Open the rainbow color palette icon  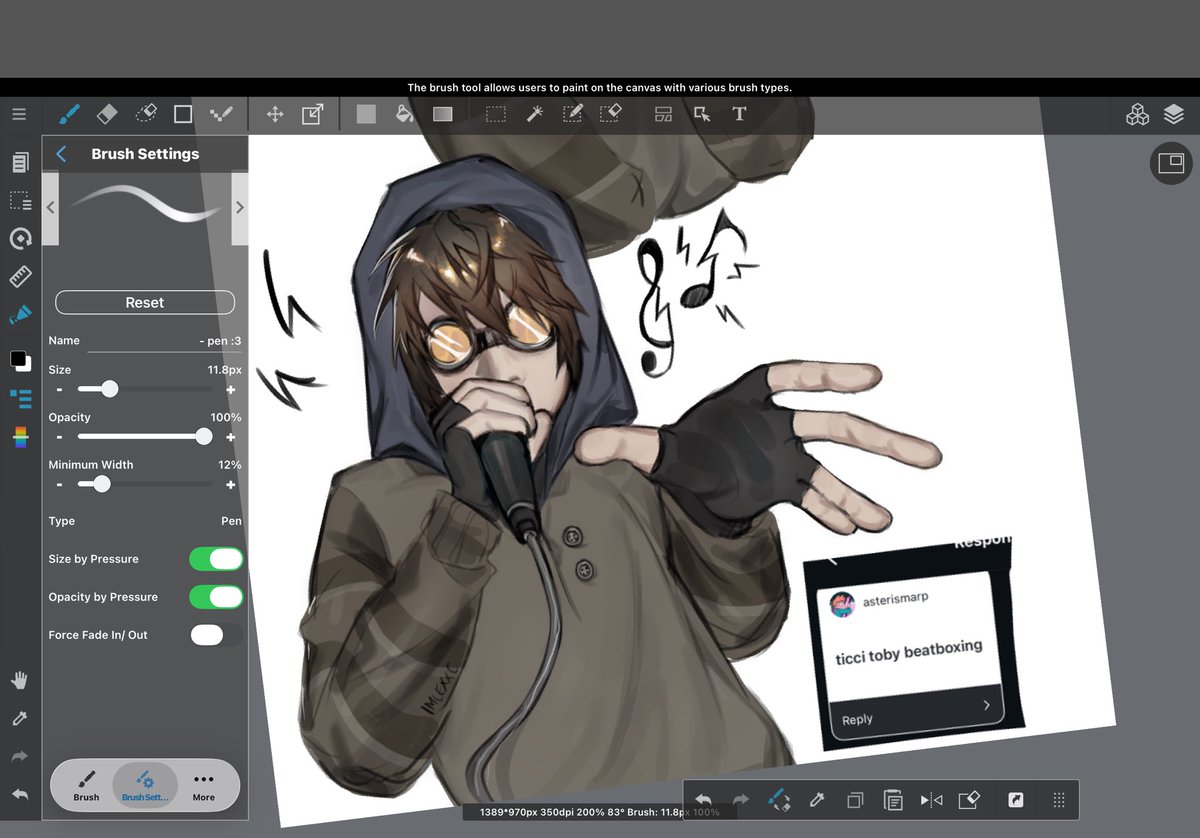(20, 436)
